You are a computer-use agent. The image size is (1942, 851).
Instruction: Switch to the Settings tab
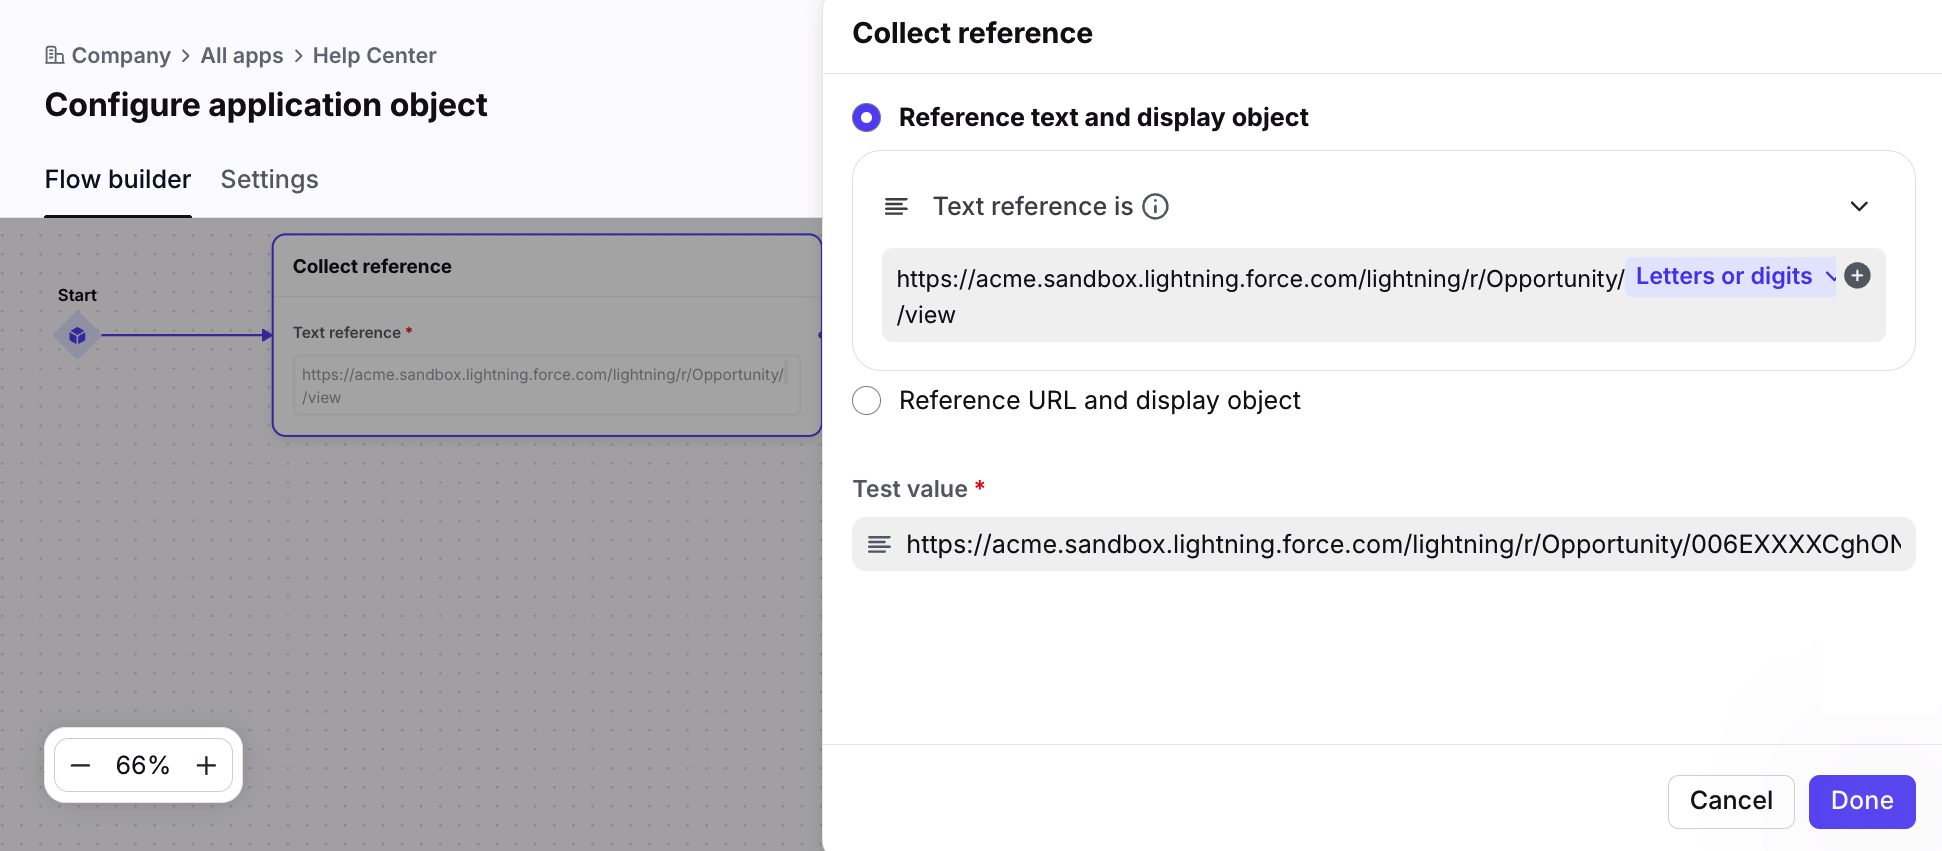[x=269, y=179]
